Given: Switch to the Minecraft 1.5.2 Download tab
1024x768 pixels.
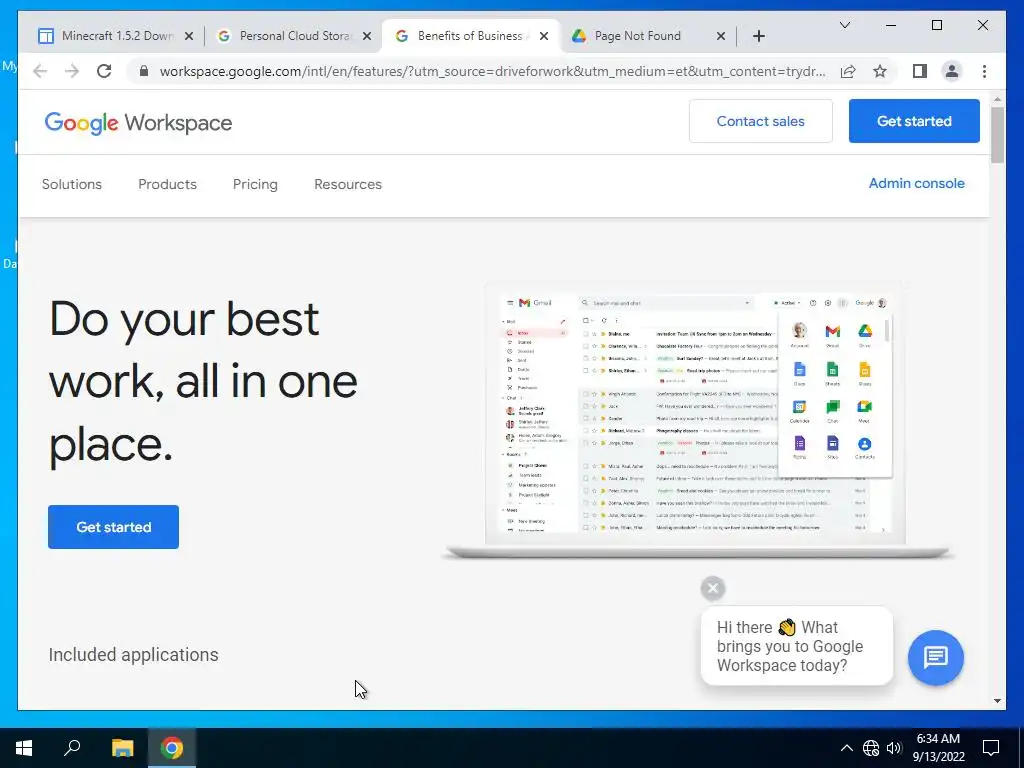Looking at the screenshot, I should 116,36.
